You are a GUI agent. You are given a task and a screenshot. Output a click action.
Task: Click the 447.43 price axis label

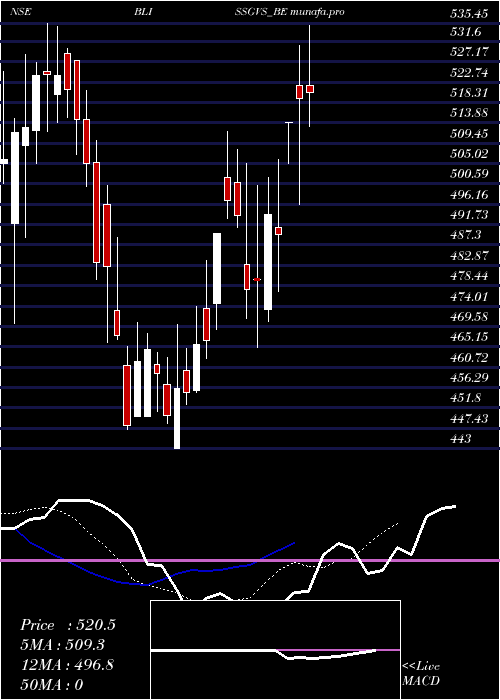[x=469, y=419]
